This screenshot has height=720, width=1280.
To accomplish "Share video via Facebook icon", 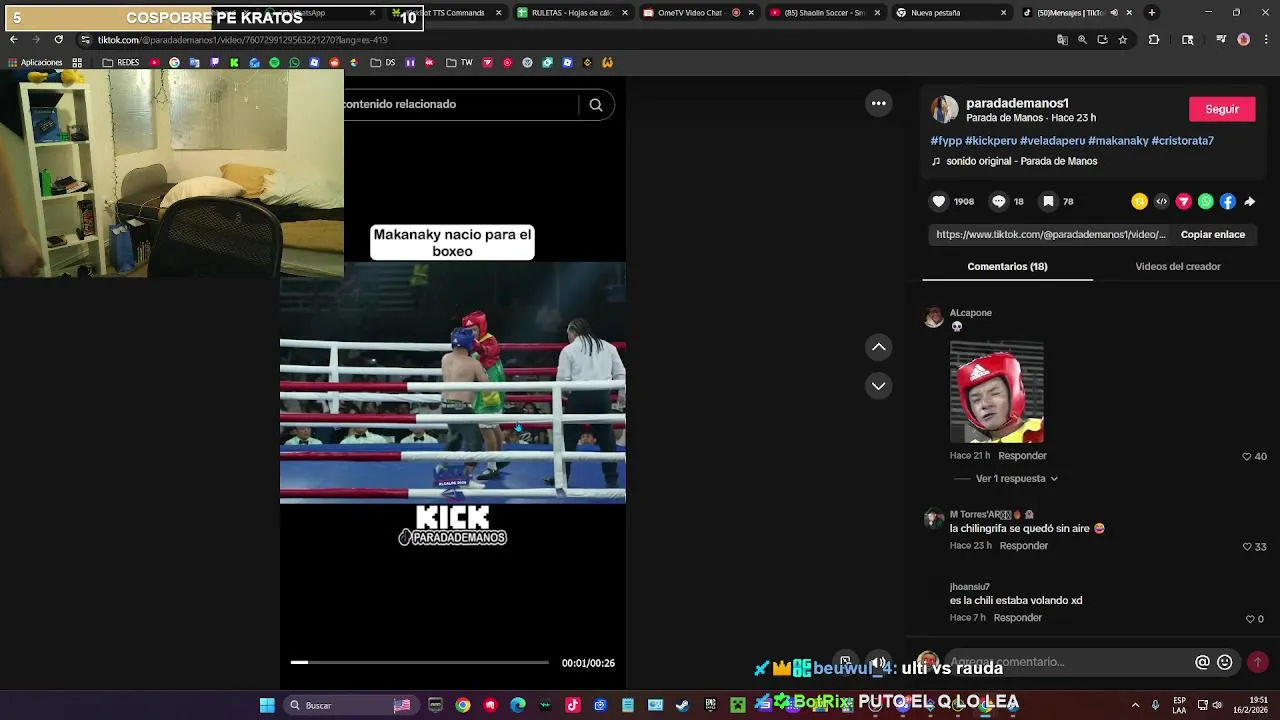I will [1227, 201].
